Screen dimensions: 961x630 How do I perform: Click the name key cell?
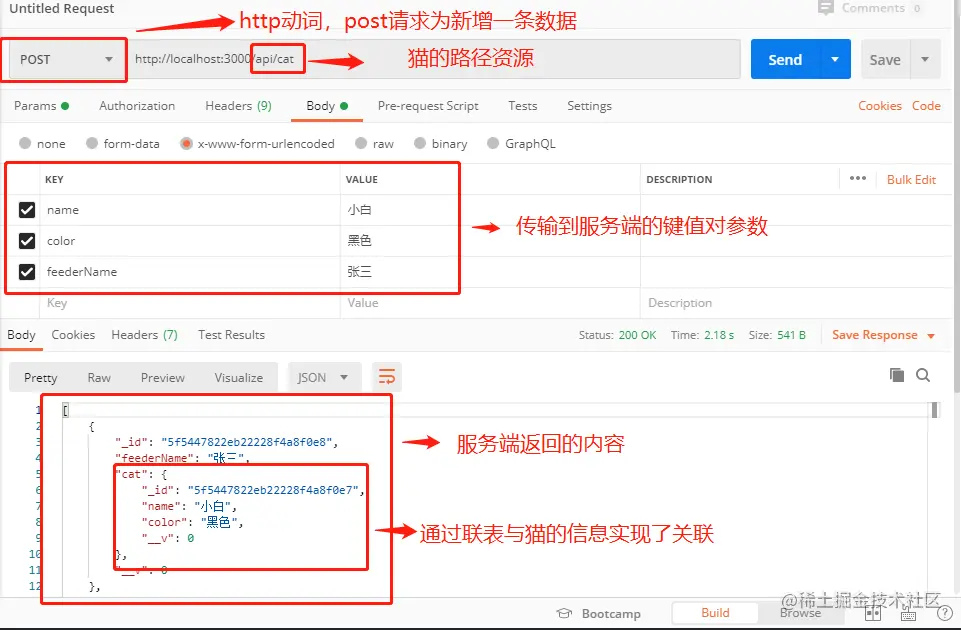(x=190, y=210)
